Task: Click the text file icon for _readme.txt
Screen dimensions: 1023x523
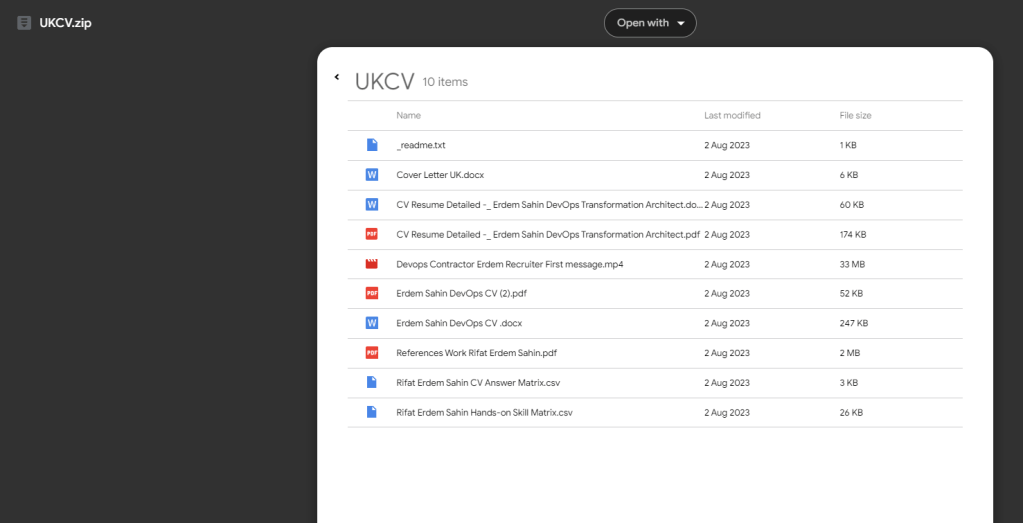Action: point(372,145)
